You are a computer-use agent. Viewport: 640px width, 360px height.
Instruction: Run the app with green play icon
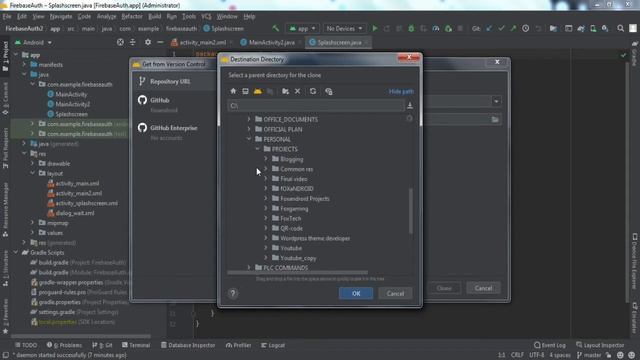[x=375, y=29]
